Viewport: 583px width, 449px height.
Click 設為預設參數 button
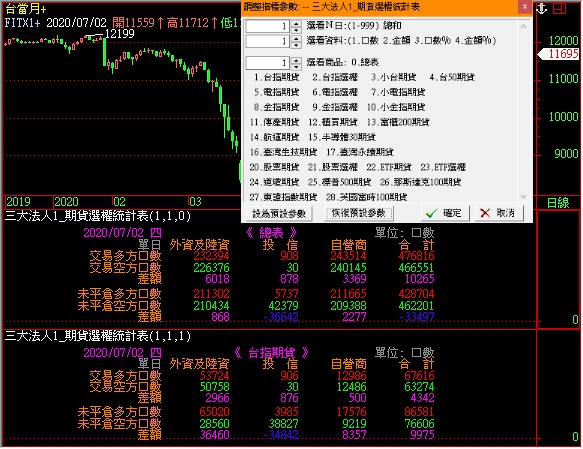pyautogui.click(x=279, y=213)
